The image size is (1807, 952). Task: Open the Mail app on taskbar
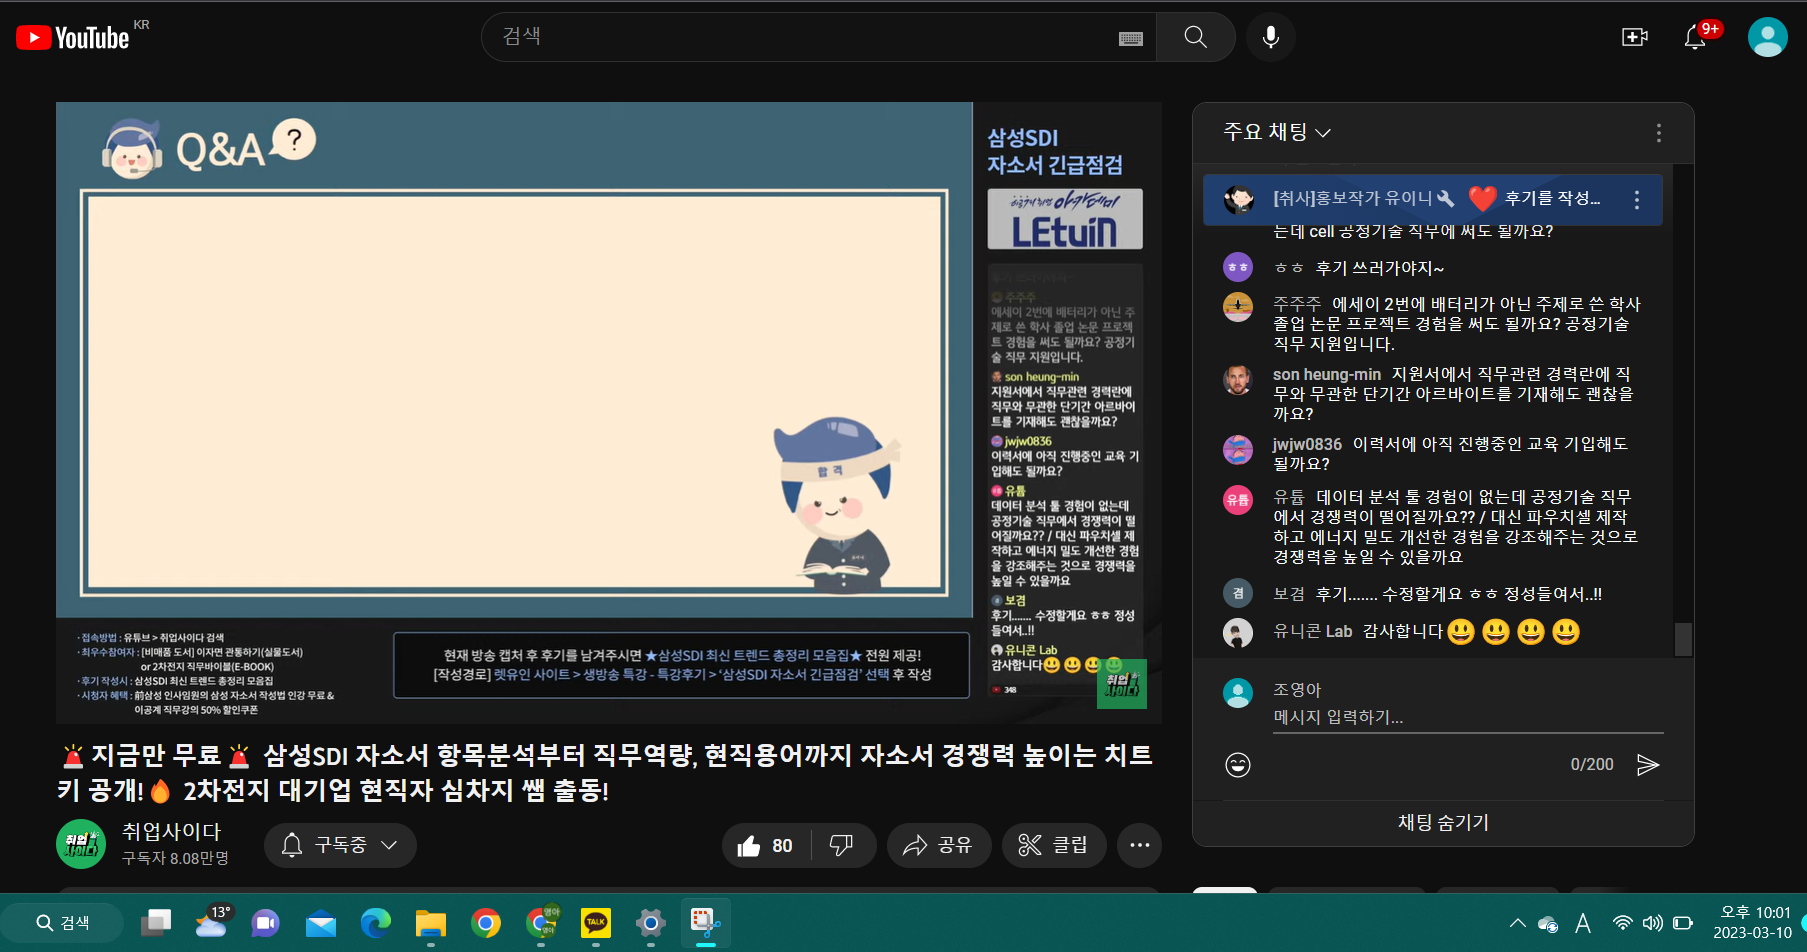coord(321,923)
